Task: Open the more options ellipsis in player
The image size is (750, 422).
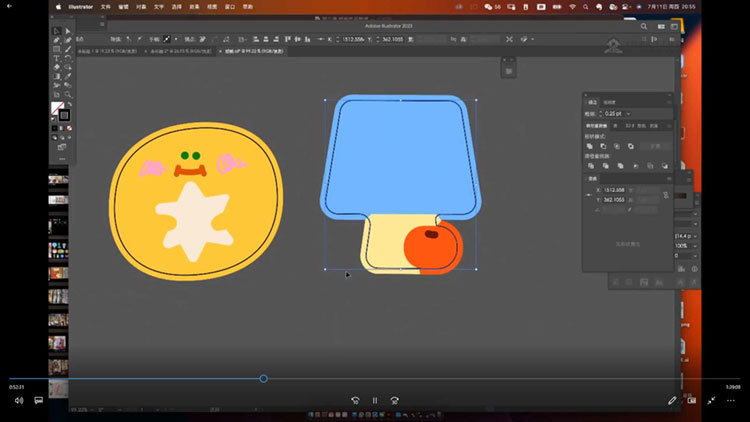Action: pyautogui.click(x=730, y=400)
